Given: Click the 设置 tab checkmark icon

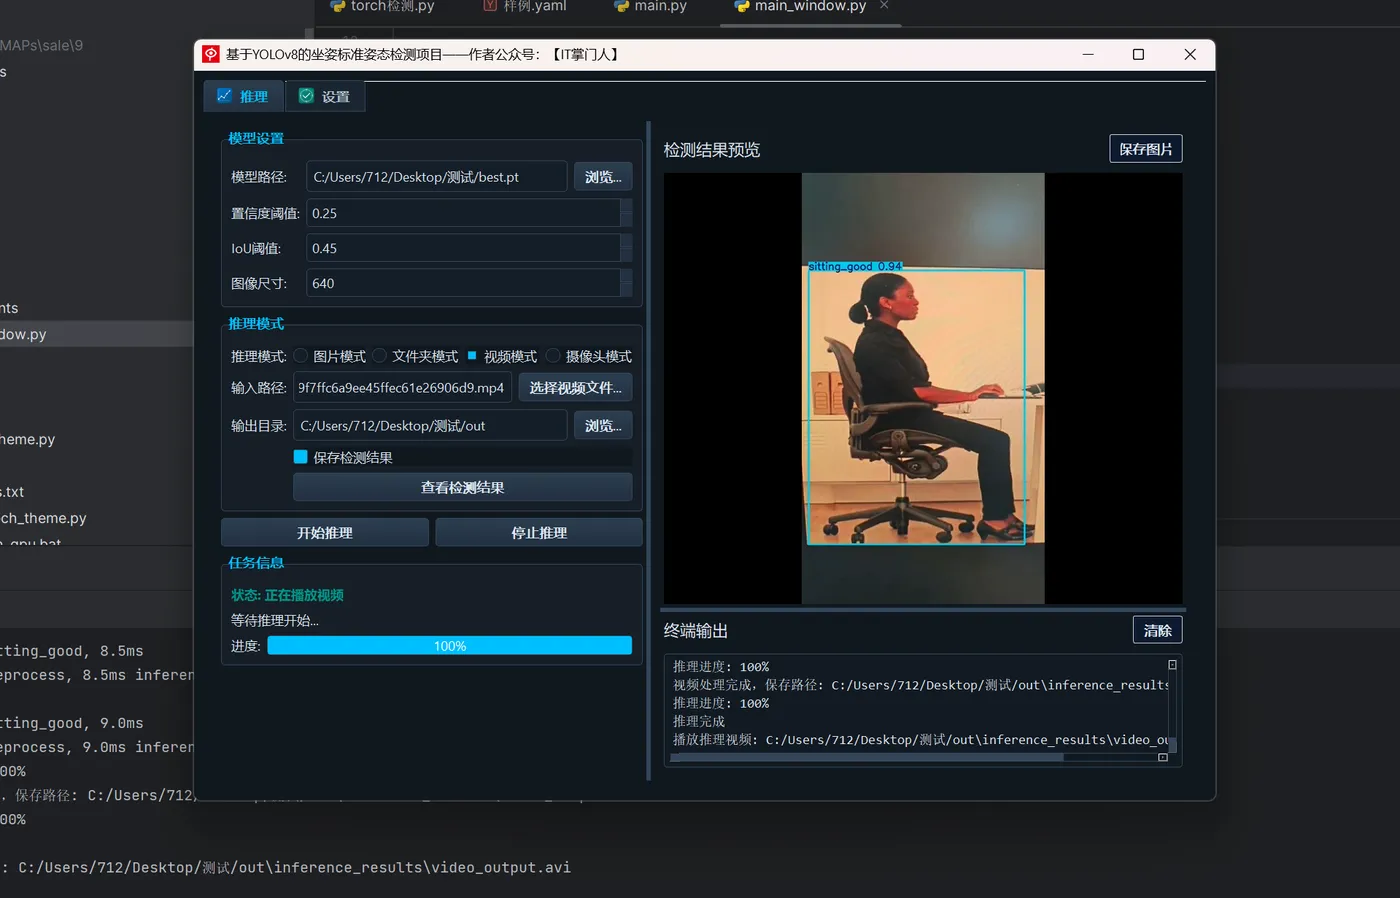Looking at the screenshot, I should coord(306,96).
